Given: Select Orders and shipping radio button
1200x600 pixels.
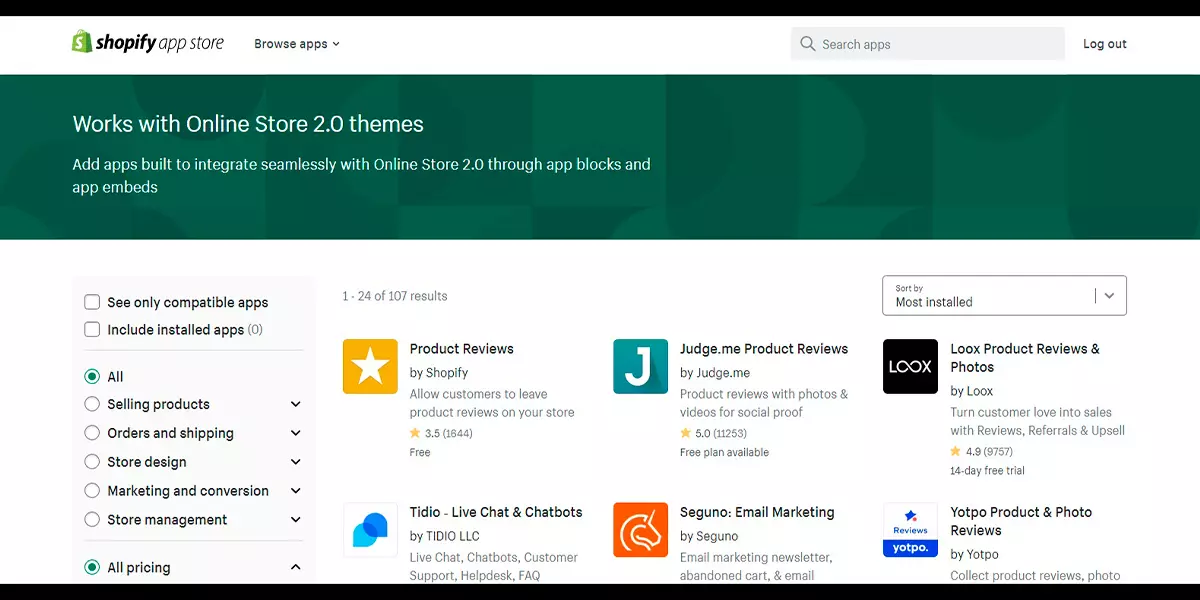Looking at the screenshot, I should point(92,433).
